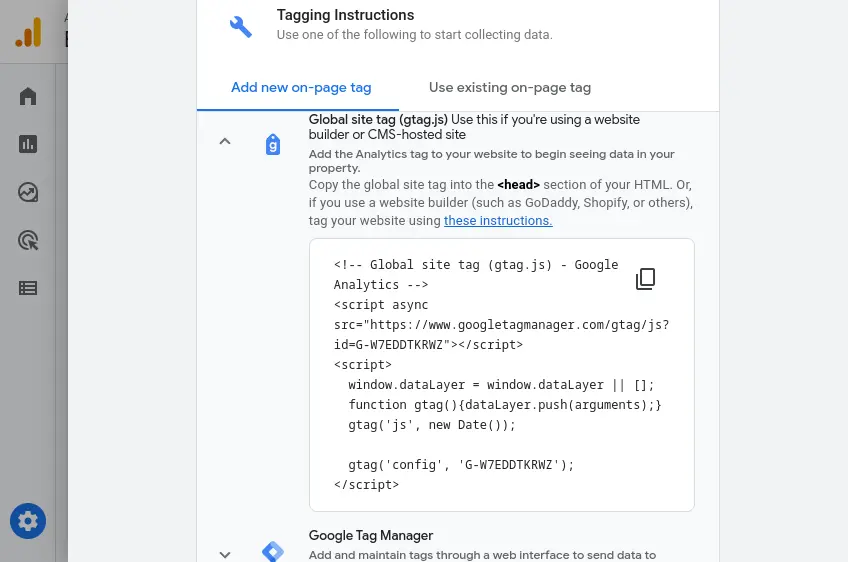This screenshot has height=562, width=848.
Task: Click the window.dataLayer code line
Action: 501,385
